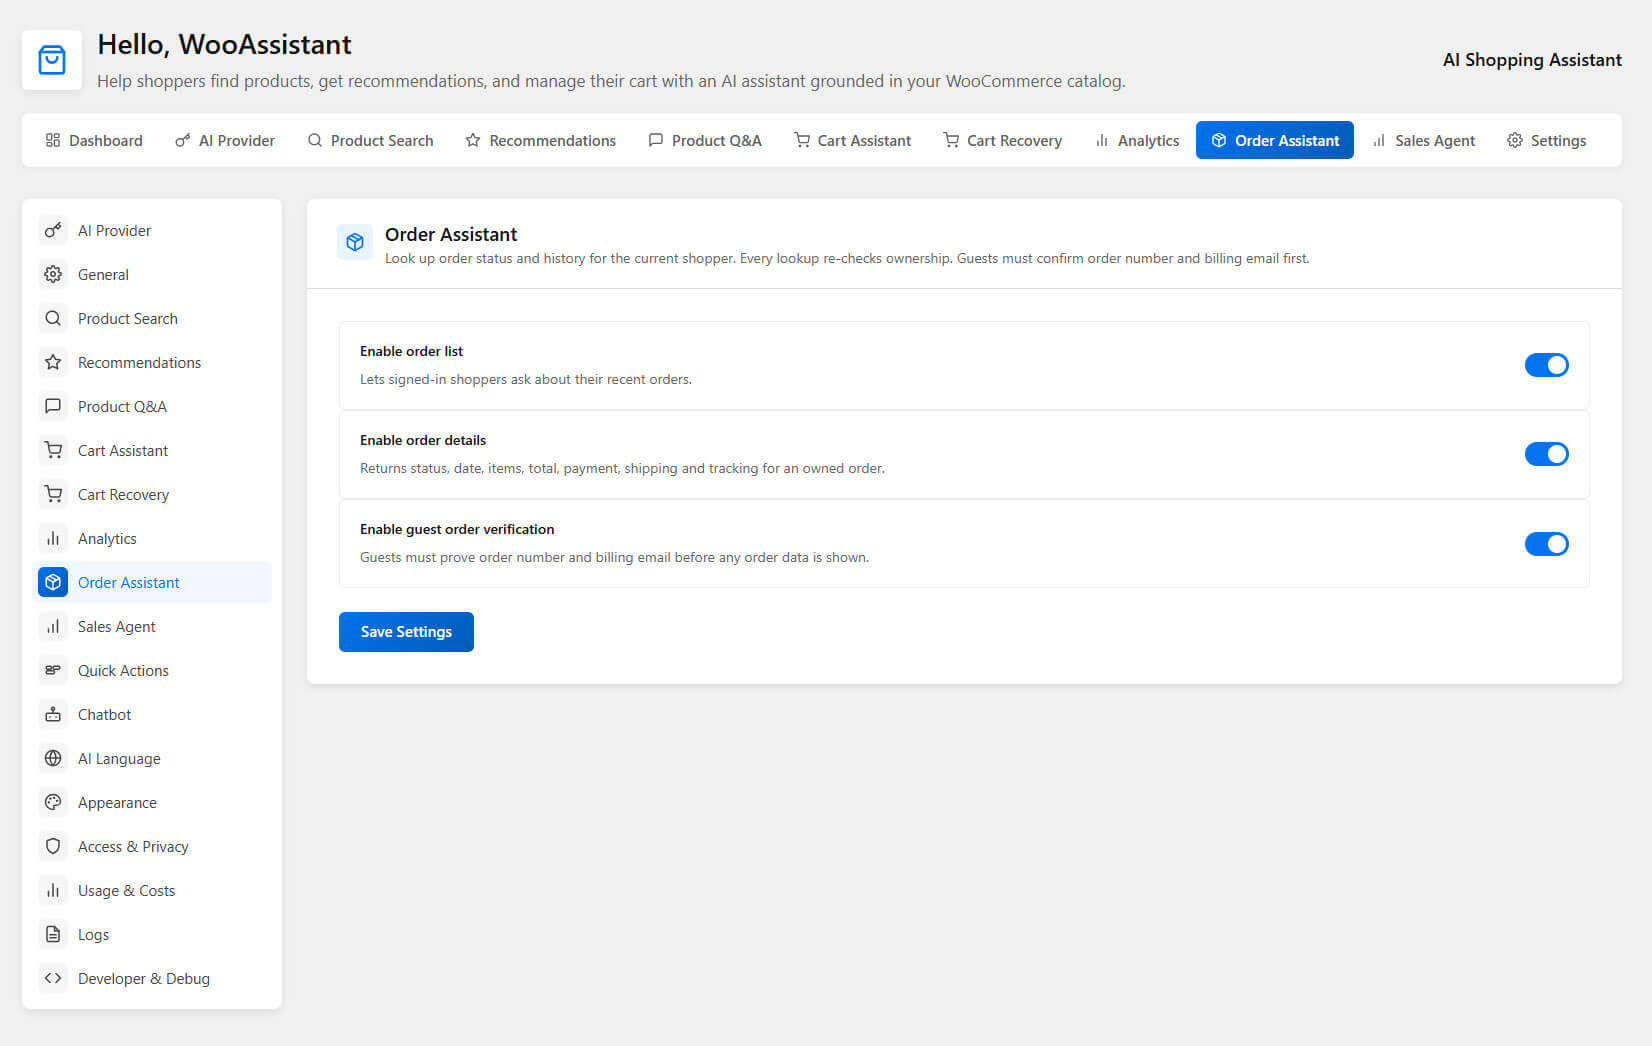
Task: Switch to the Sales Agent top tab
Action: click(x=1424, y=140)
